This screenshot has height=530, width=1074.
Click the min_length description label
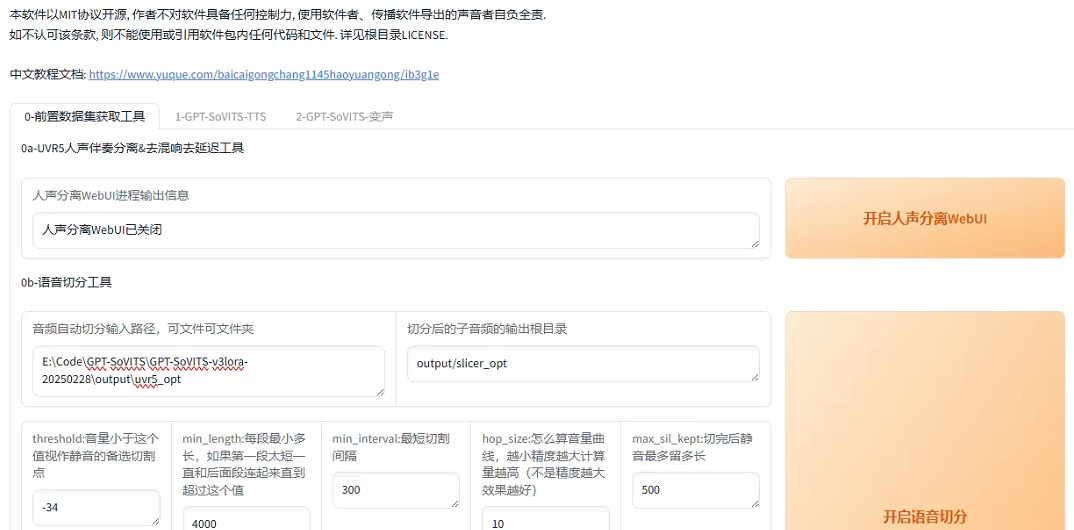[245, 464]
